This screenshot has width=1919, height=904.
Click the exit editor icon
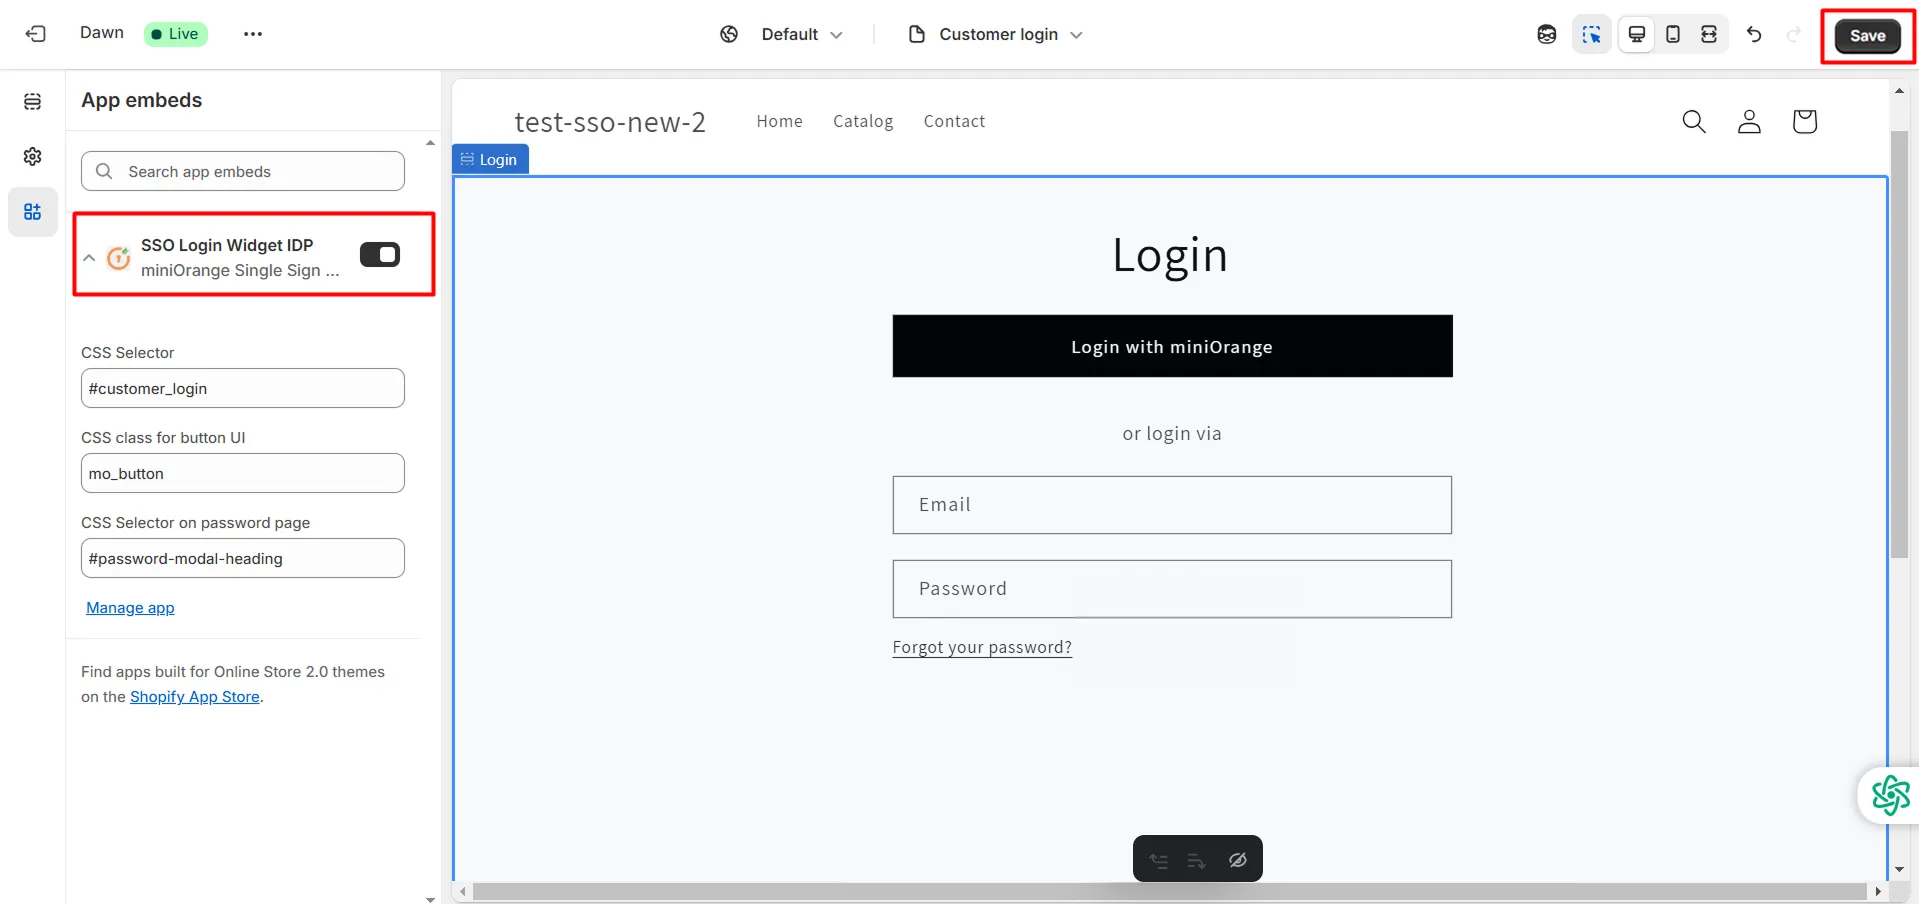point(36,34)
